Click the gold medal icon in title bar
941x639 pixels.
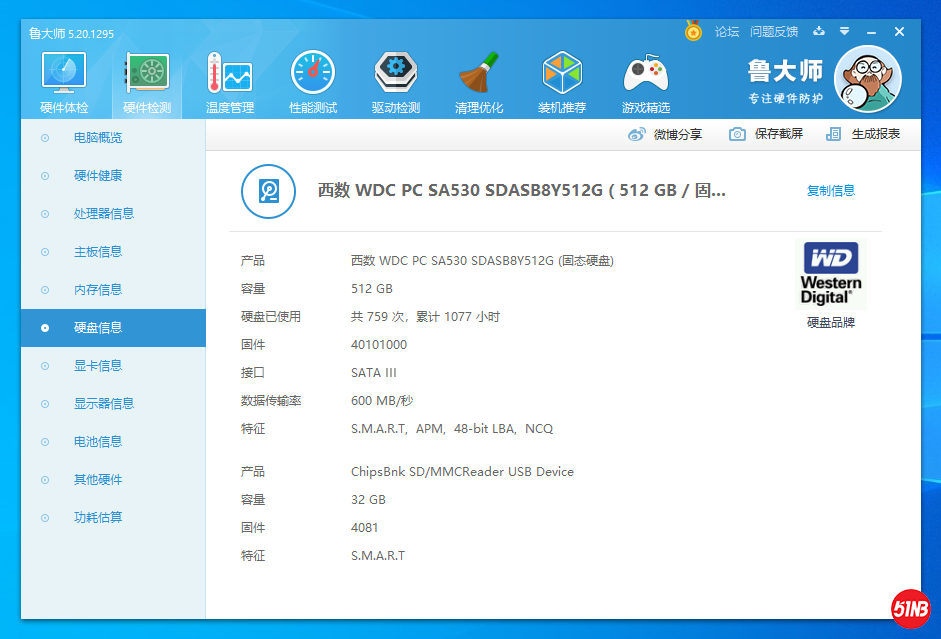tap(693, 32)
